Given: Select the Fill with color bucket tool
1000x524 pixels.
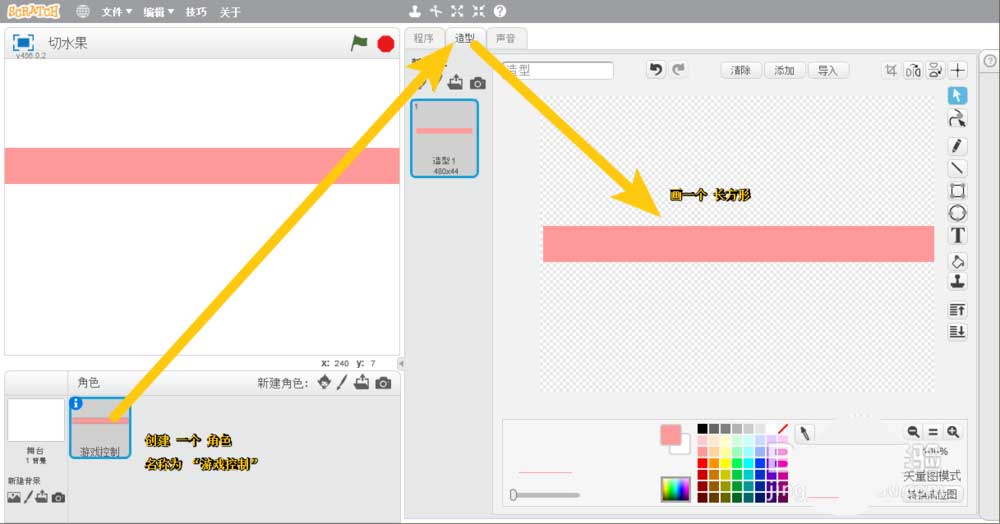Looking at the screenshot, I should pyautogui.click(x=957, y=260).
